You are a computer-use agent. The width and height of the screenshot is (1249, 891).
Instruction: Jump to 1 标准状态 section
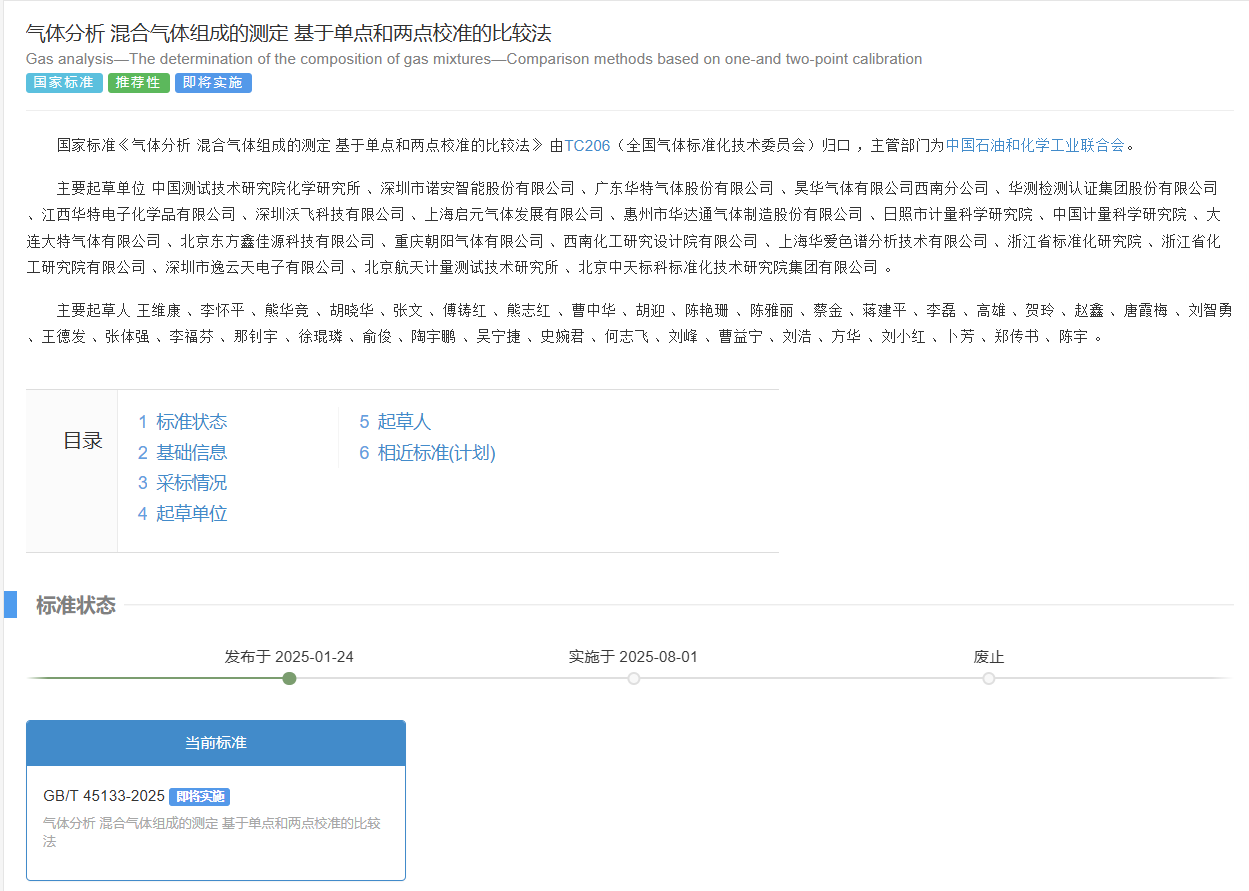(x=182, y=422)
